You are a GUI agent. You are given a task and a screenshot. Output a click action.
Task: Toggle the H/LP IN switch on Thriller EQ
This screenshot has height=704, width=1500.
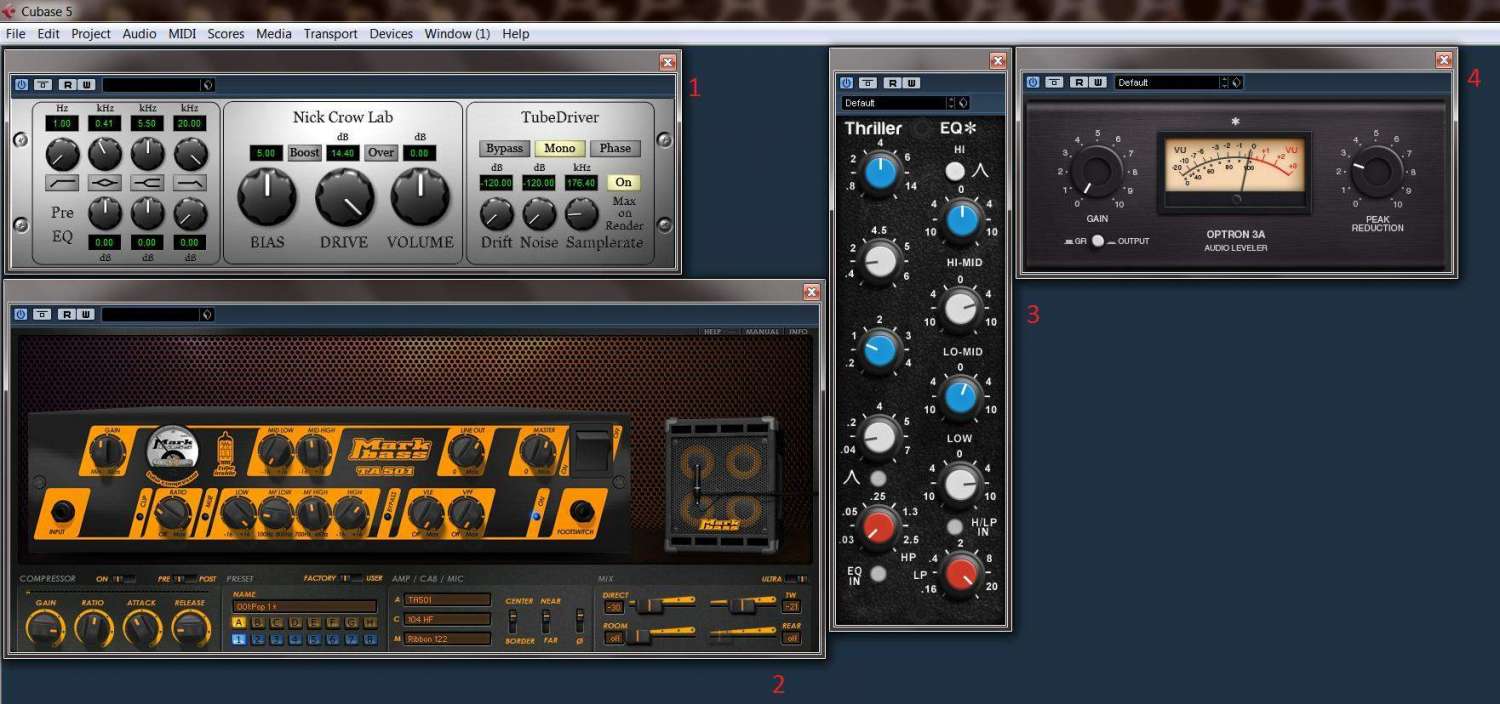pos(955,526)
